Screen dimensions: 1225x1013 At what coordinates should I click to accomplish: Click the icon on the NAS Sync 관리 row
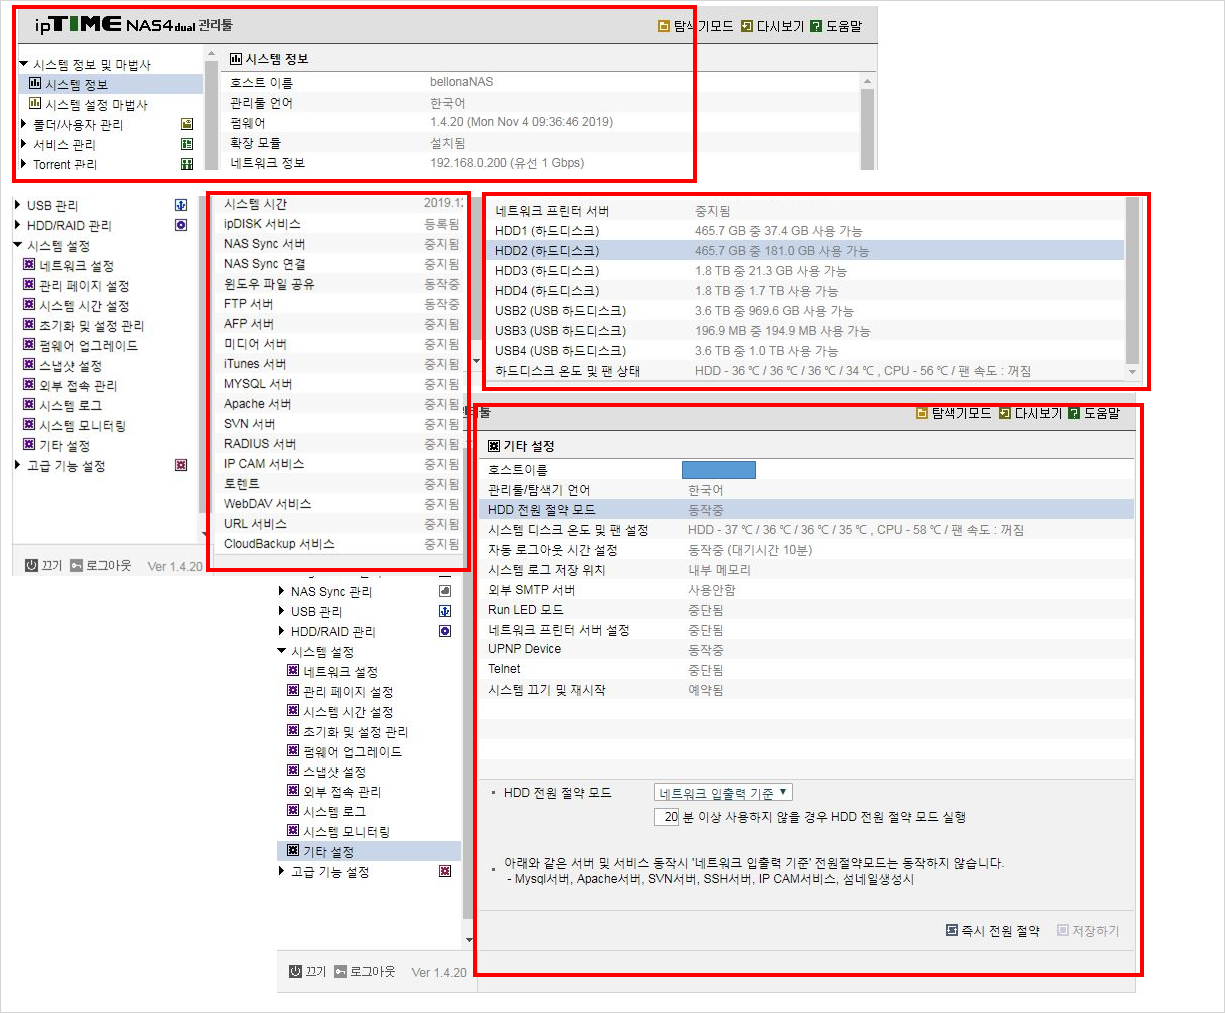pos(445,591)
